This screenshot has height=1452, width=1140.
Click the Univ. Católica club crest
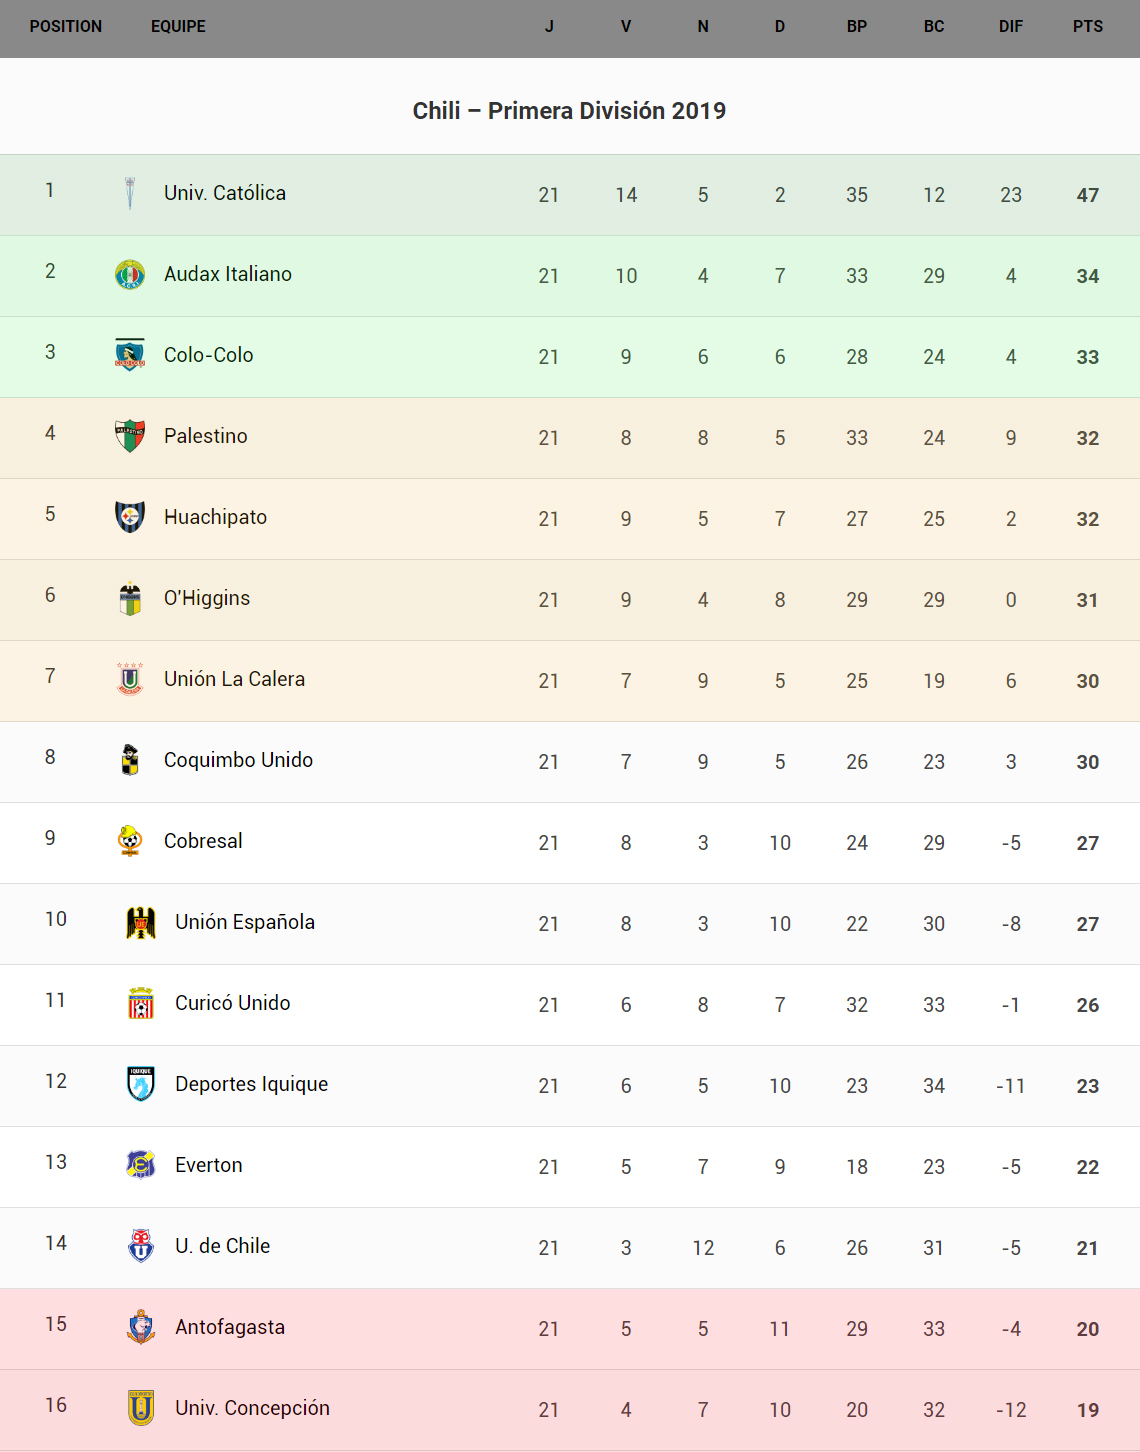(130, 193)
